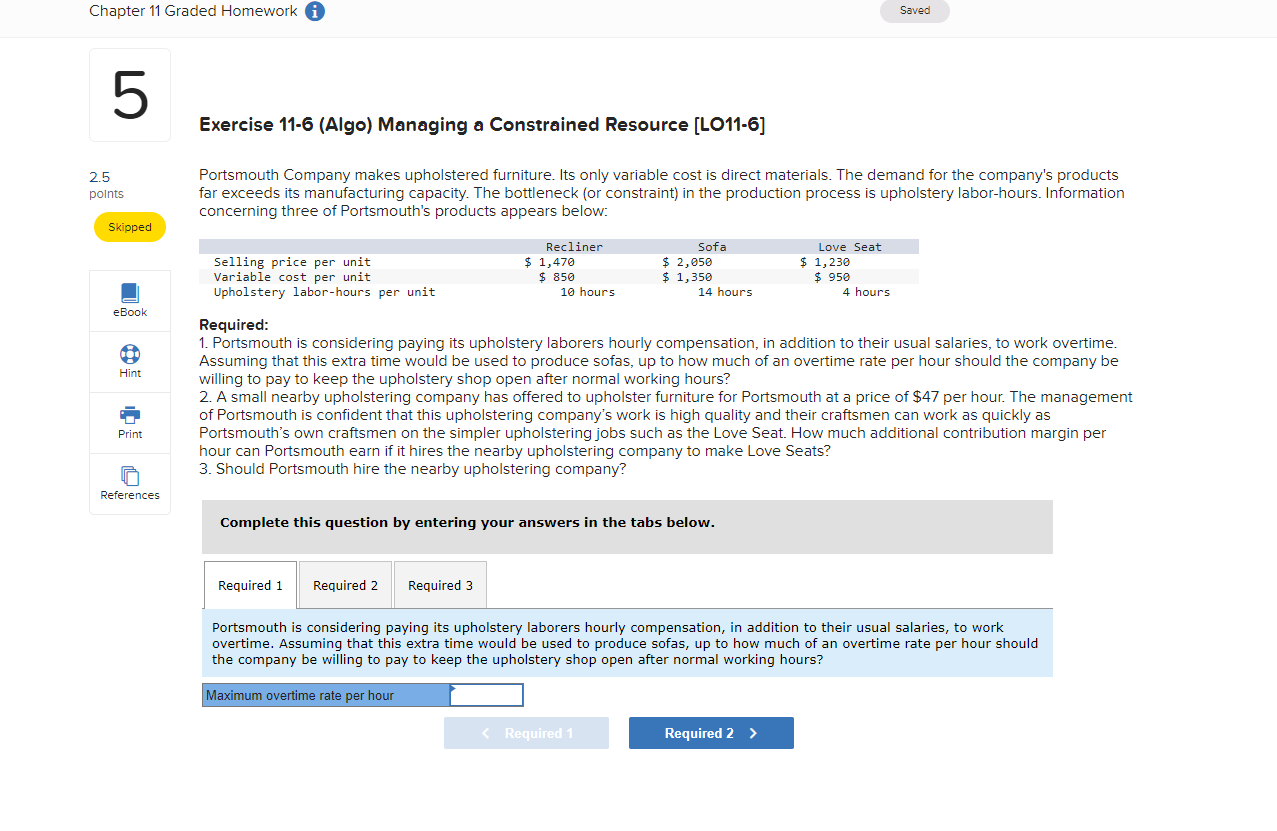The width and height of the screenshot is (1277, 831).
Task: Click the info icon beside Chapter 11 Graded Homework
Action: 314,11
